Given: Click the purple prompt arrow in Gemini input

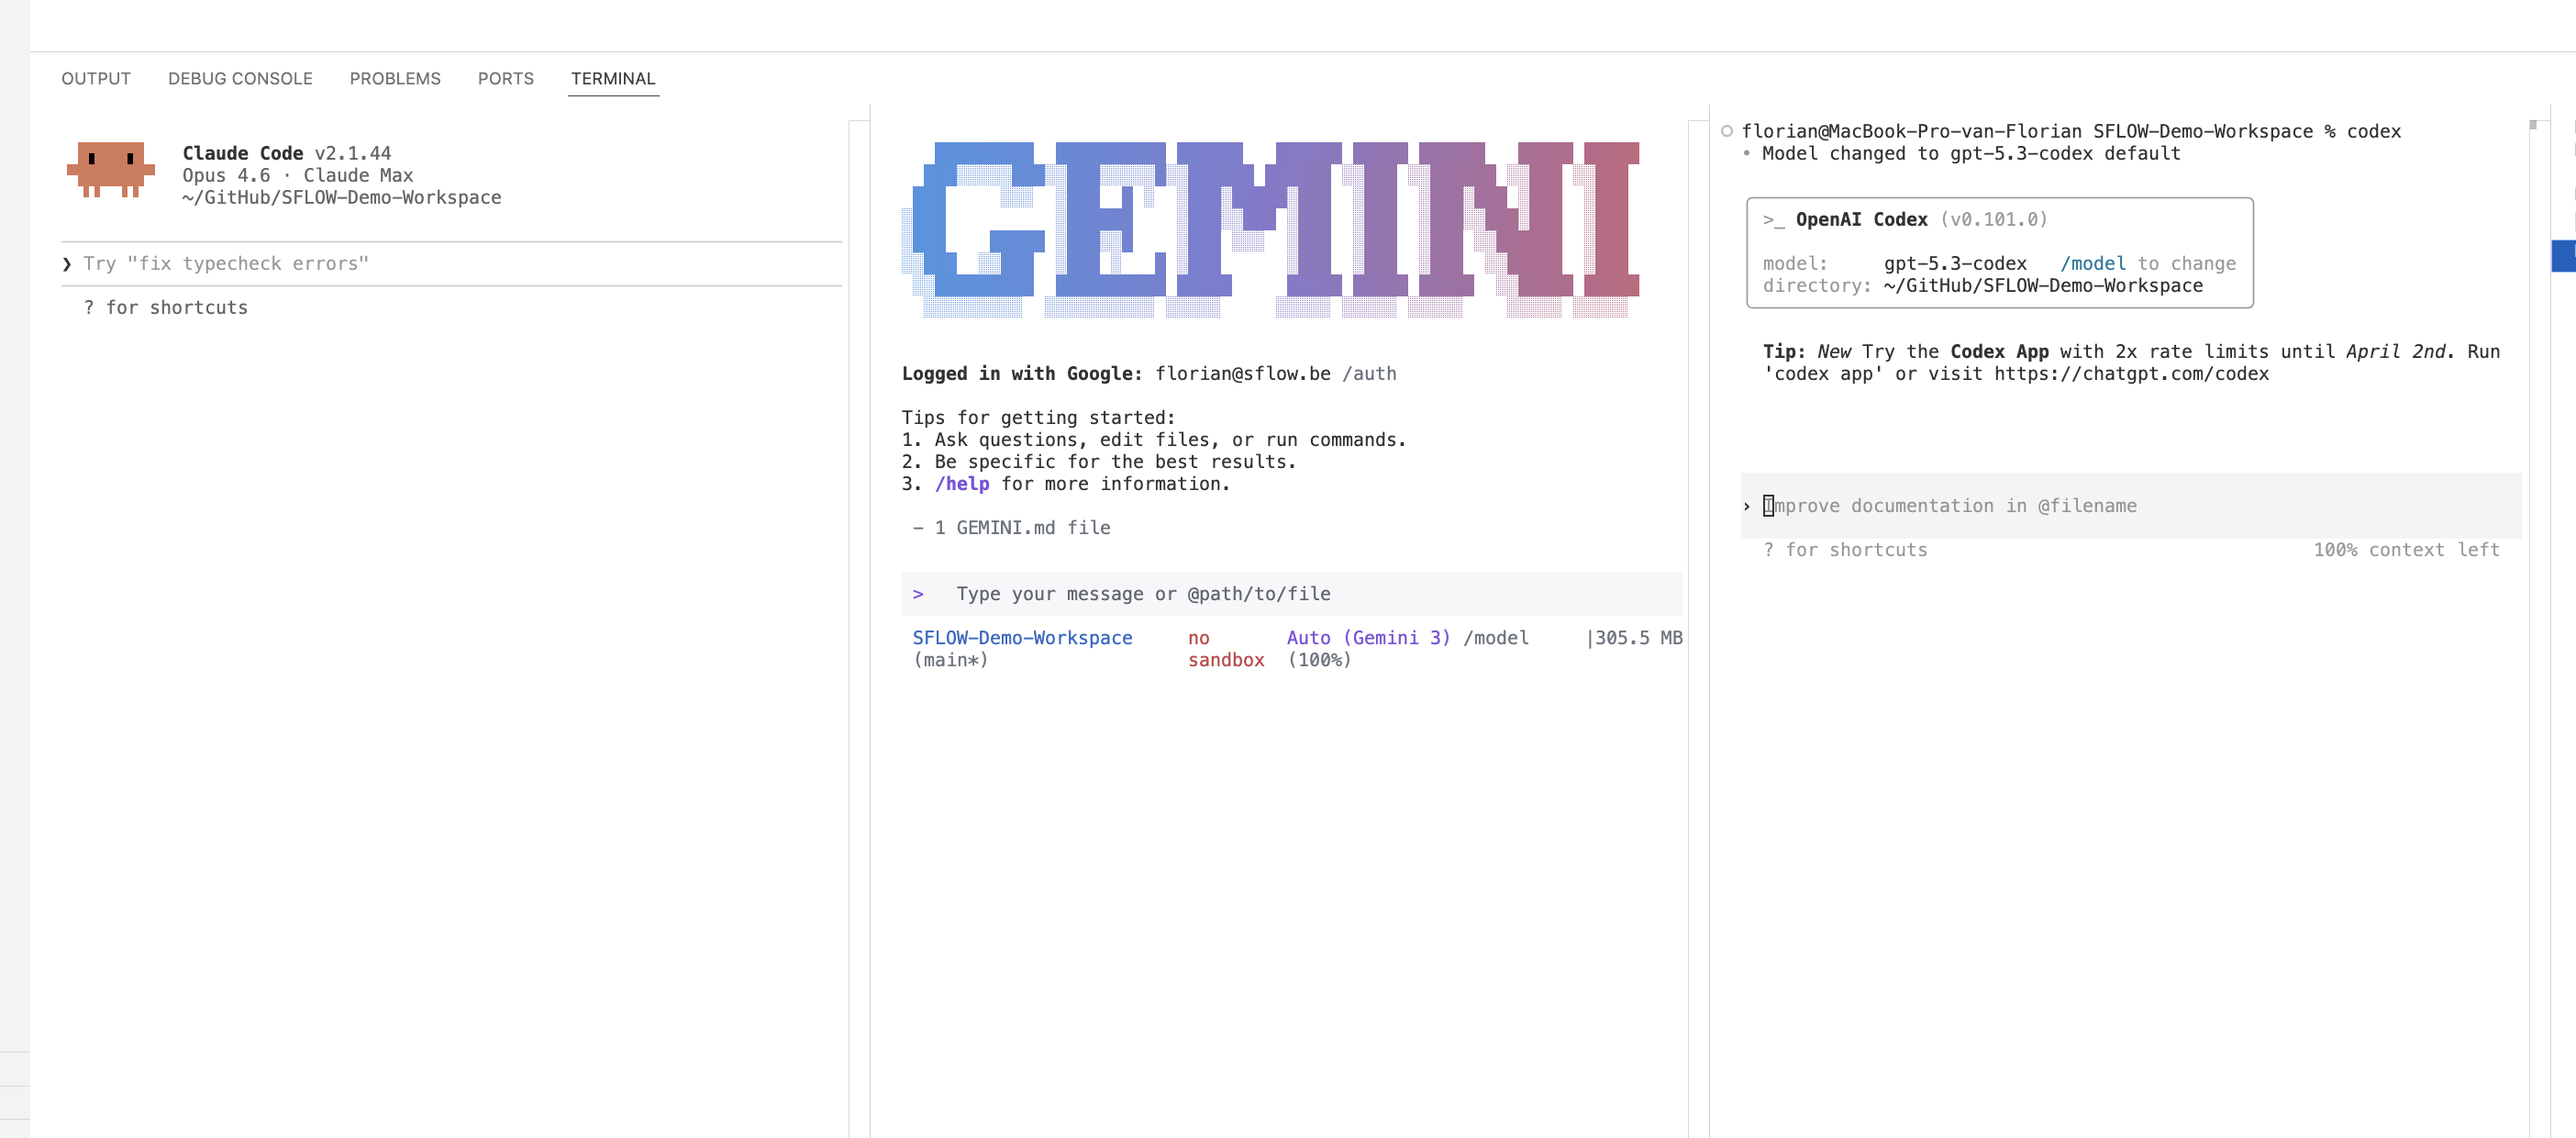Looking at the screenshot, I should [x=920, y=593].
